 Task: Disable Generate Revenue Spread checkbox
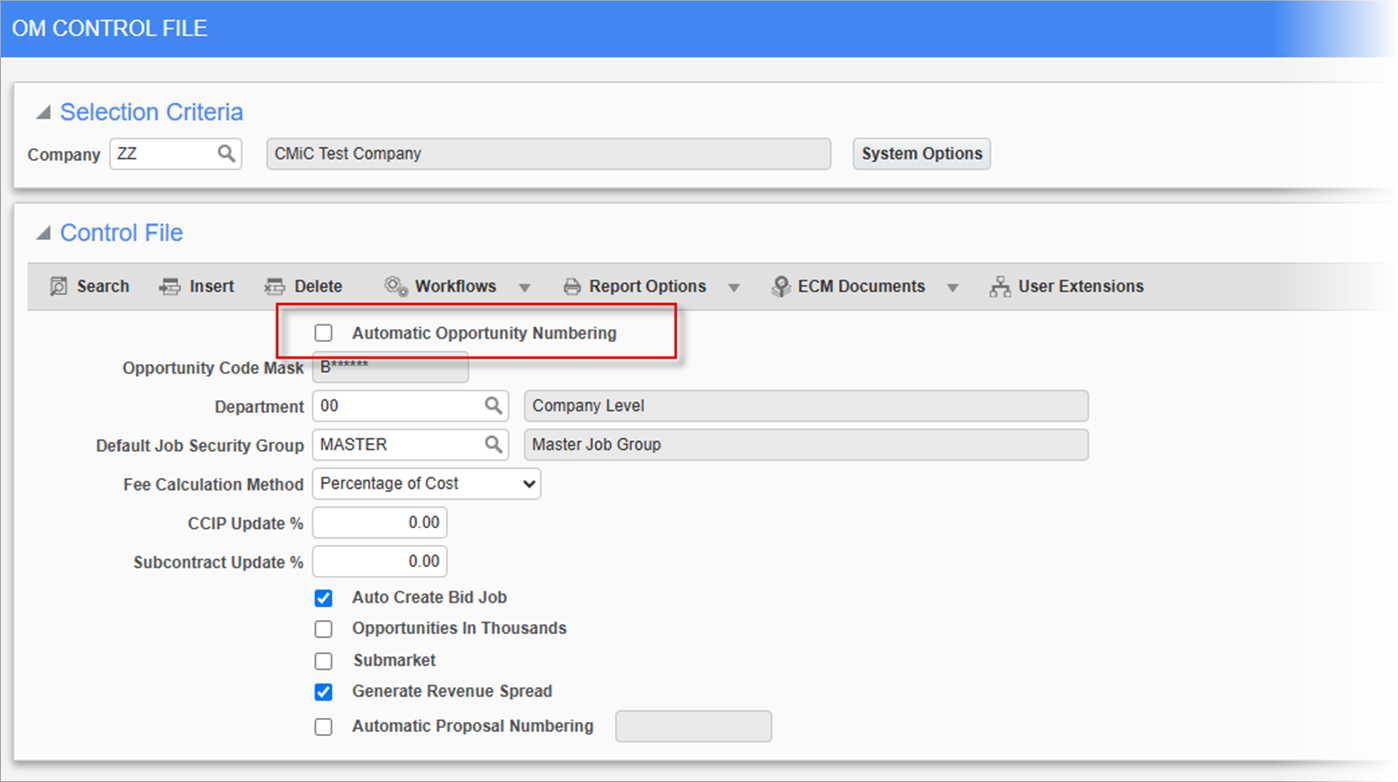[324, 692]
